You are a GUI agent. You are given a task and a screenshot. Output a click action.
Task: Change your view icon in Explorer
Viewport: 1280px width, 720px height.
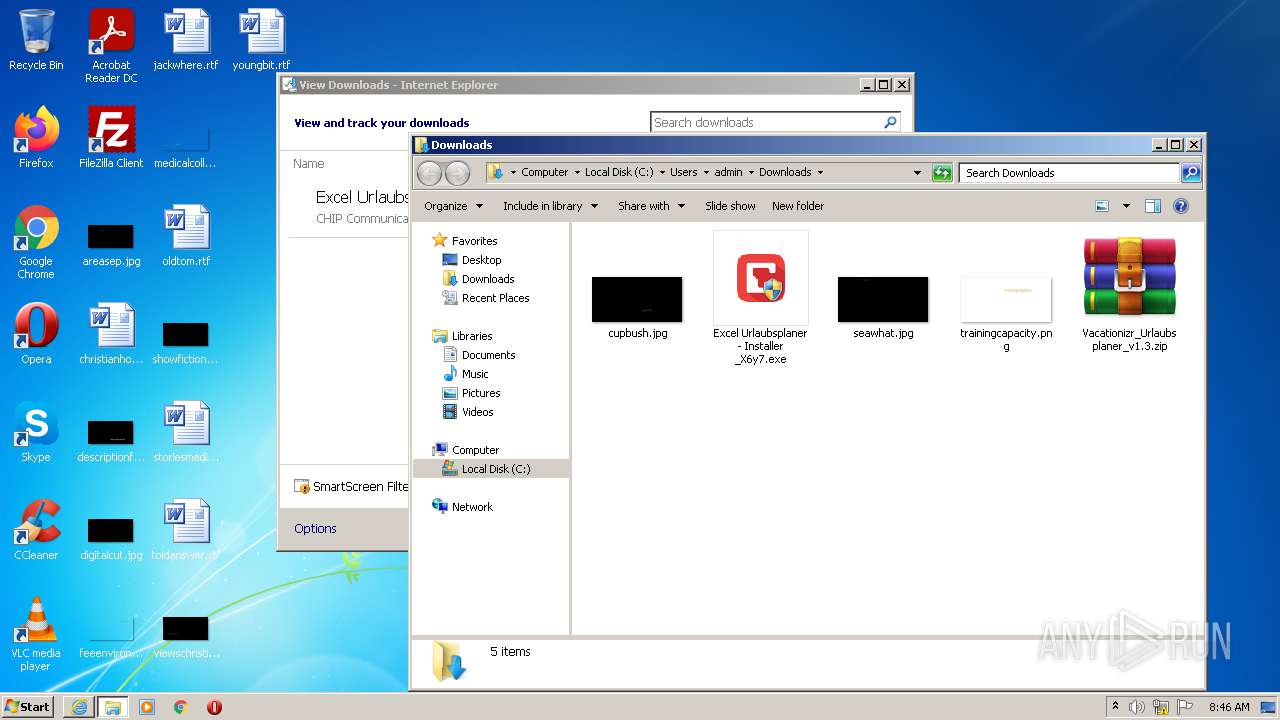tap(1102, 206)
